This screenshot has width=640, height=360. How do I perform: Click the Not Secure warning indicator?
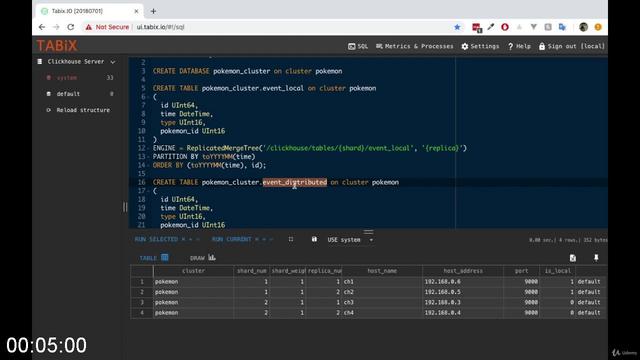(x=107, y=27)
